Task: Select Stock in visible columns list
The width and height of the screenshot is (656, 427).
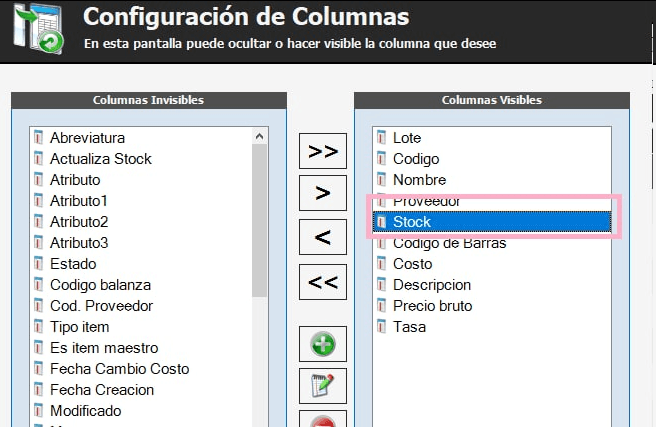Action: [x=412, y=222]
